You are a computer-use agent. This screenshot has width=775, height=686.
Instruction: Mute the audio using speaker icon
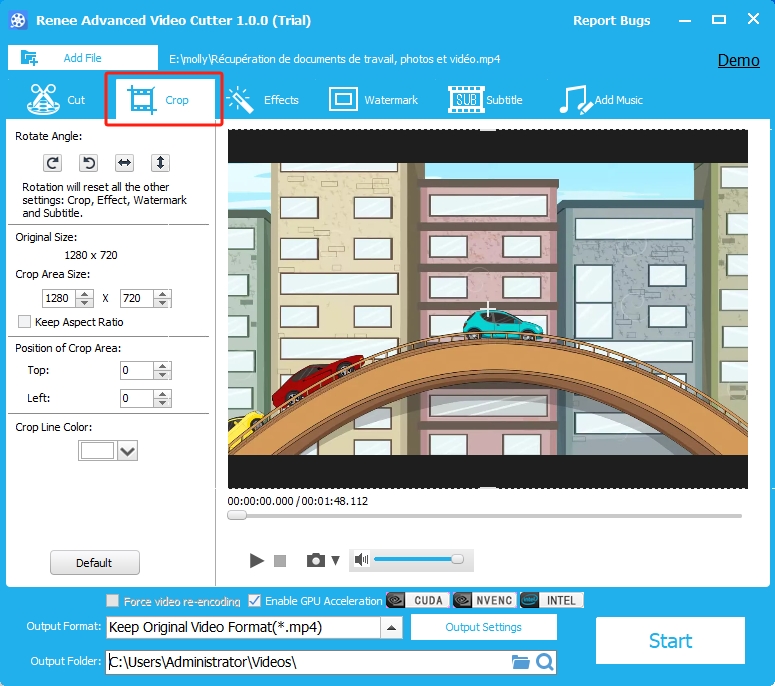pyautogui.click(x=362, y=560)
